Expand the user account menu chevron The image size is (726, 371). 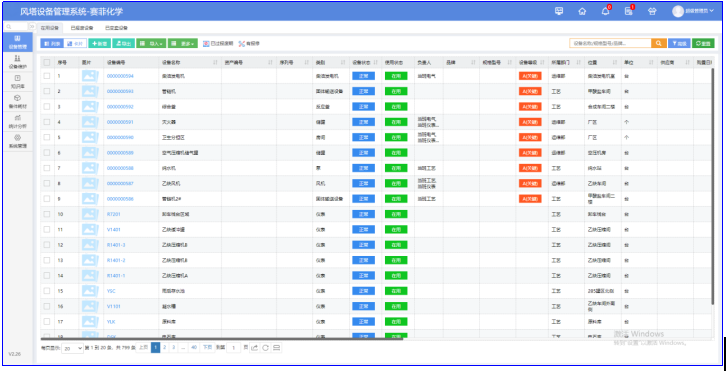pos(712,12)
